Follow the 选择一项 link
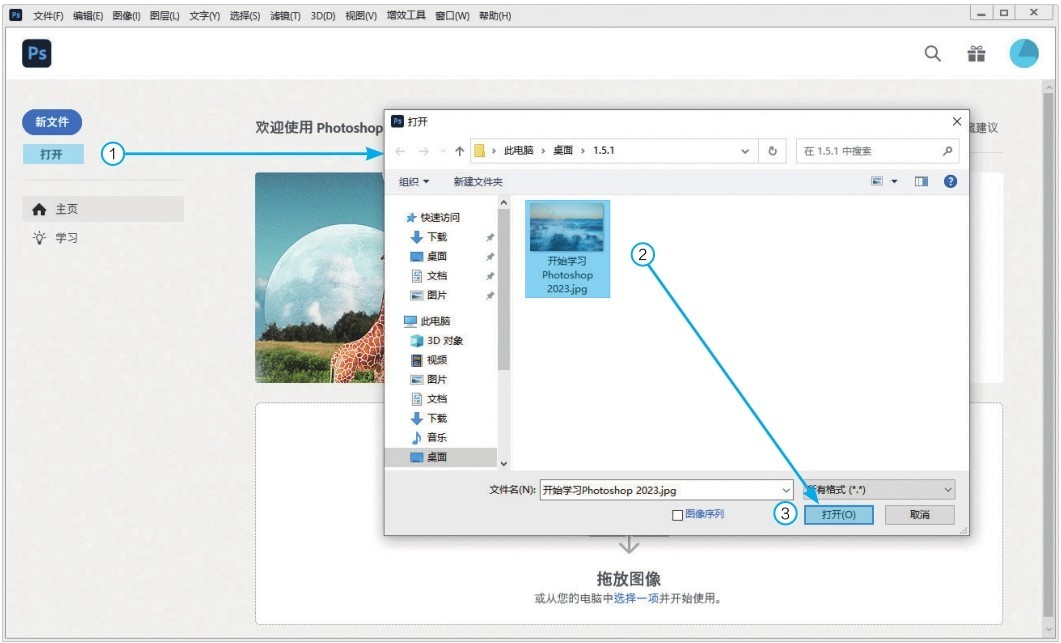Image resolution: width=1061 pixels, height=643 pixels. tap(636, 598)
